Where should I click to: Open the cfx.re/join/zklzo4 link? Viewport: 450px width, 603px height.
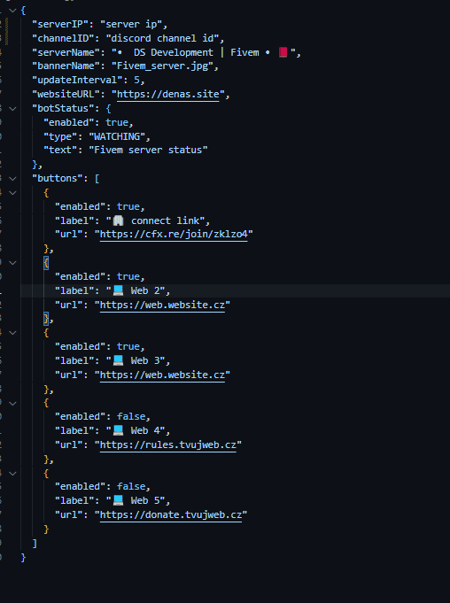click(x=173, y=234)
